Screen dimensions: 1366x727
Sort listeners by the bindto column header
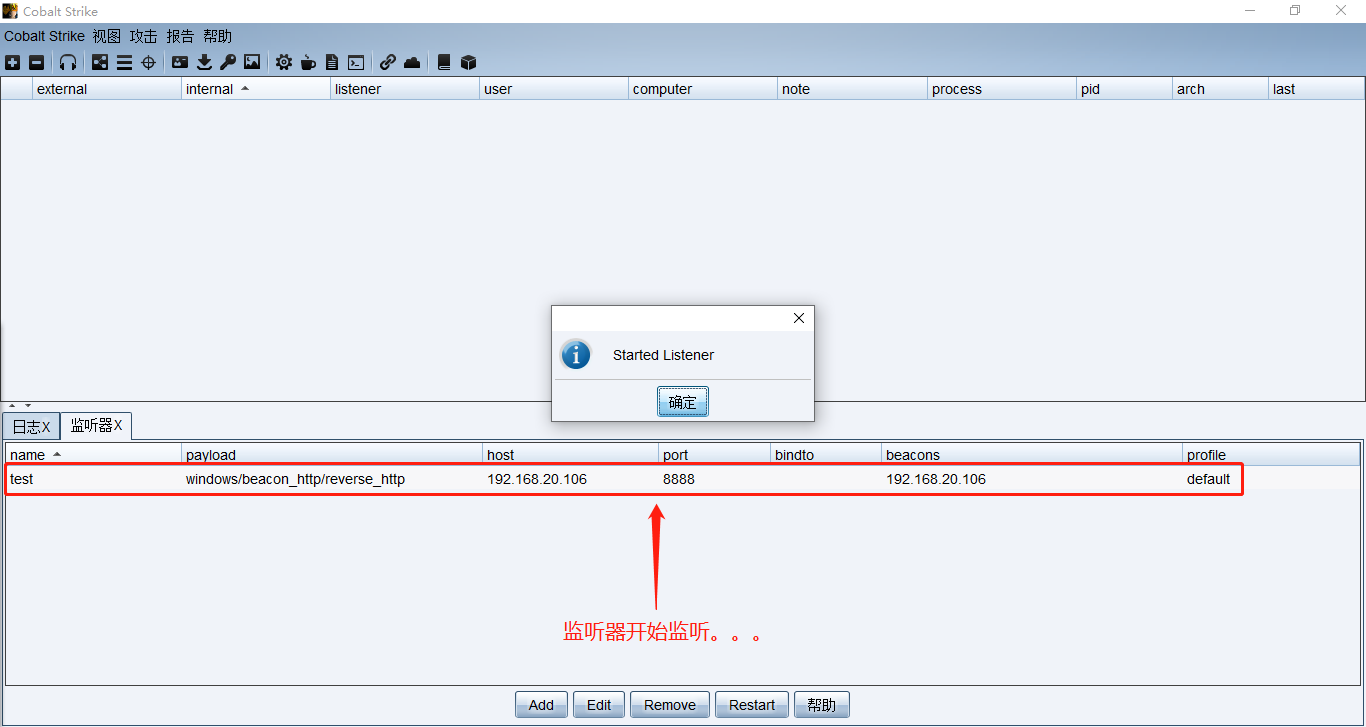(x=826, y=455)
